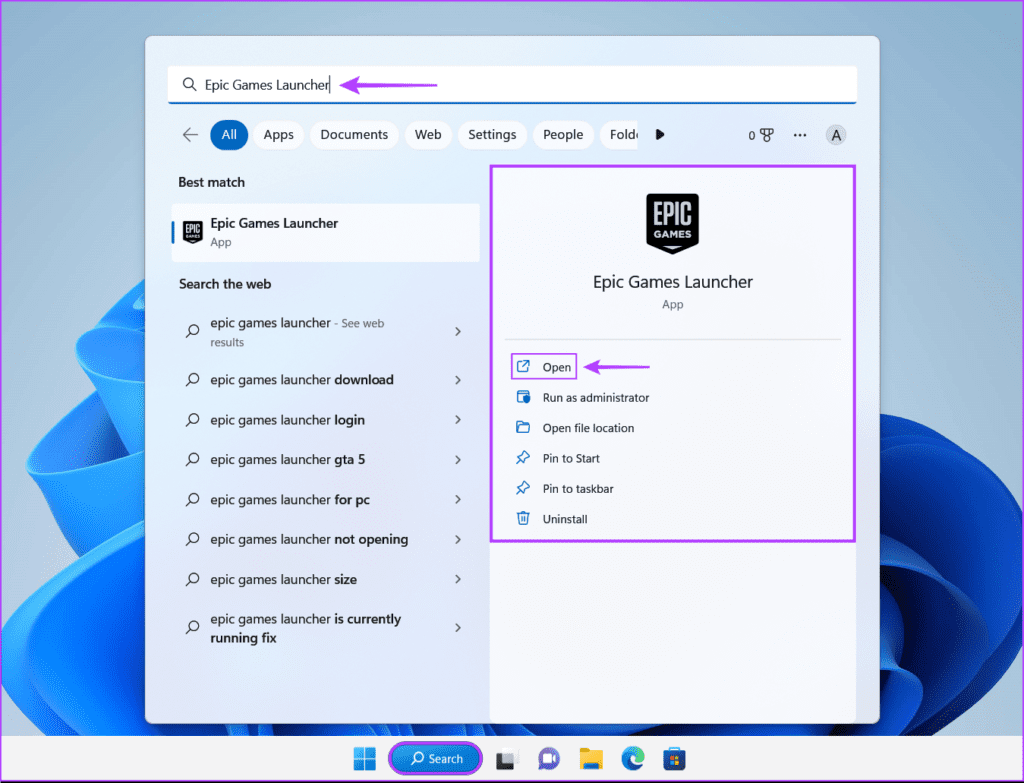Click the Open file location folder icon
Image resolution: width=1024 pixels, height=783 pixels.
click(x=523, y=427)
